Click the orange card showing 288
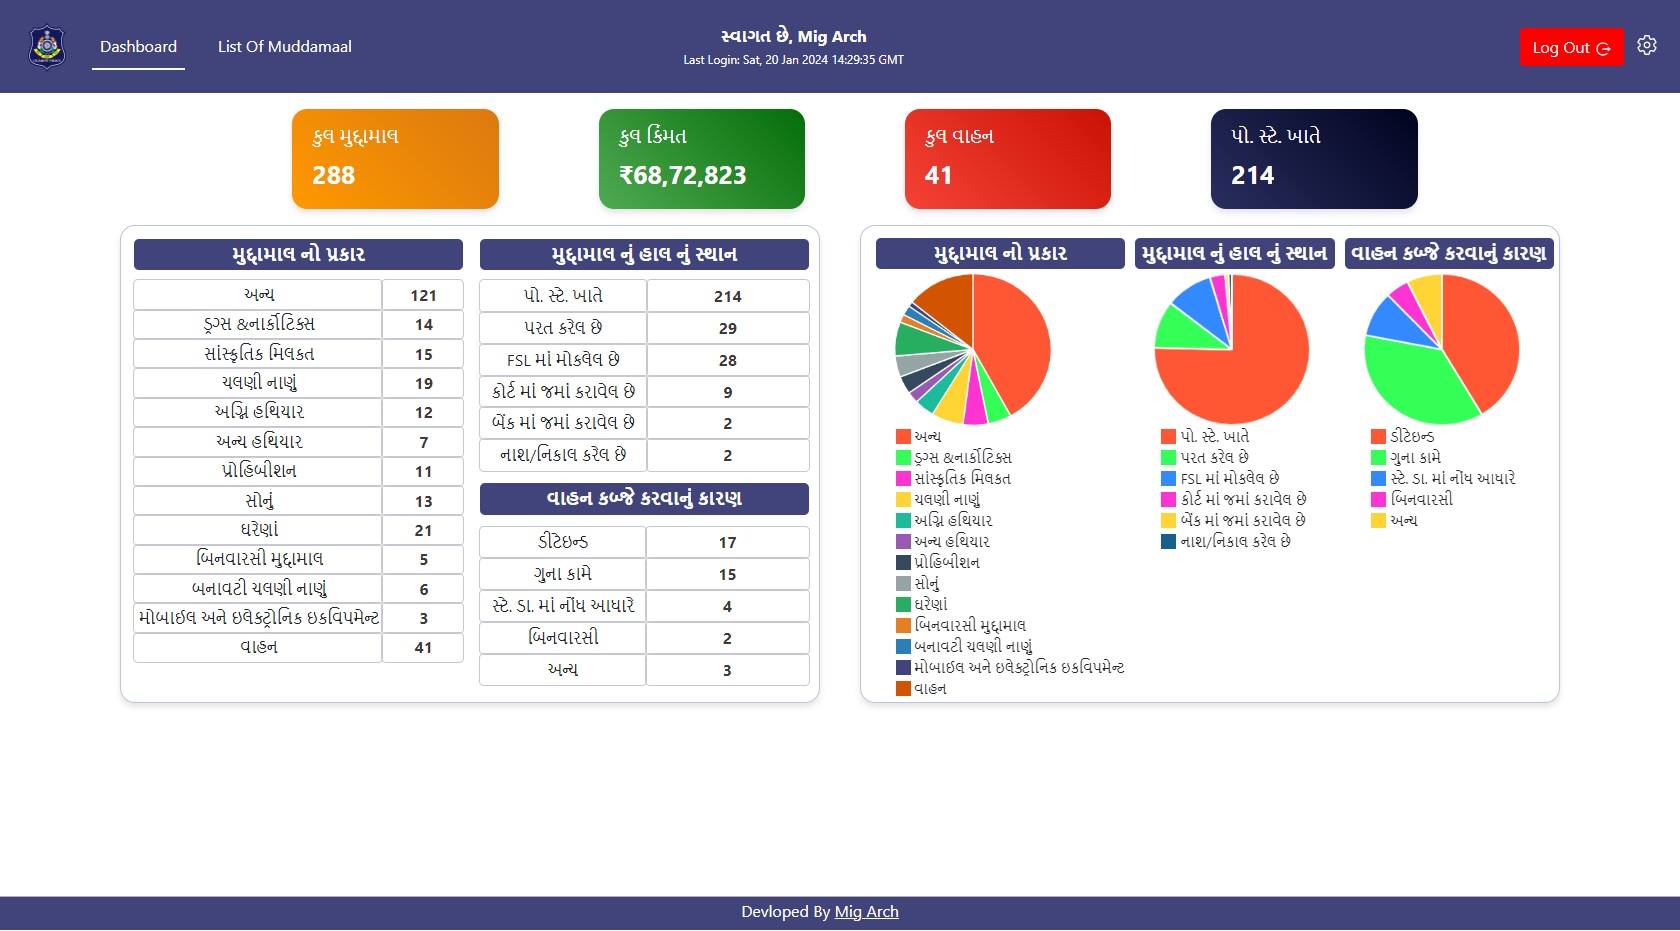The width and height of the screenshot is (1680, 931). 395,159
